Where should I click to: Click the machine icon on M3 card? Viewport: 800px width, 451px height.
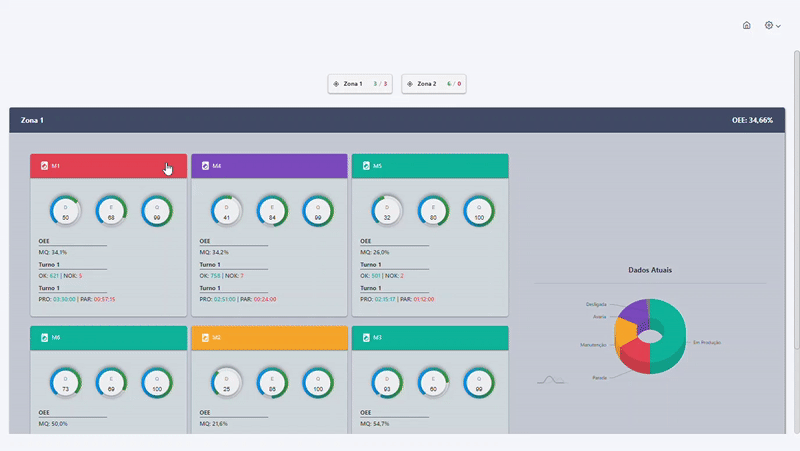click(x=366, y=337)
